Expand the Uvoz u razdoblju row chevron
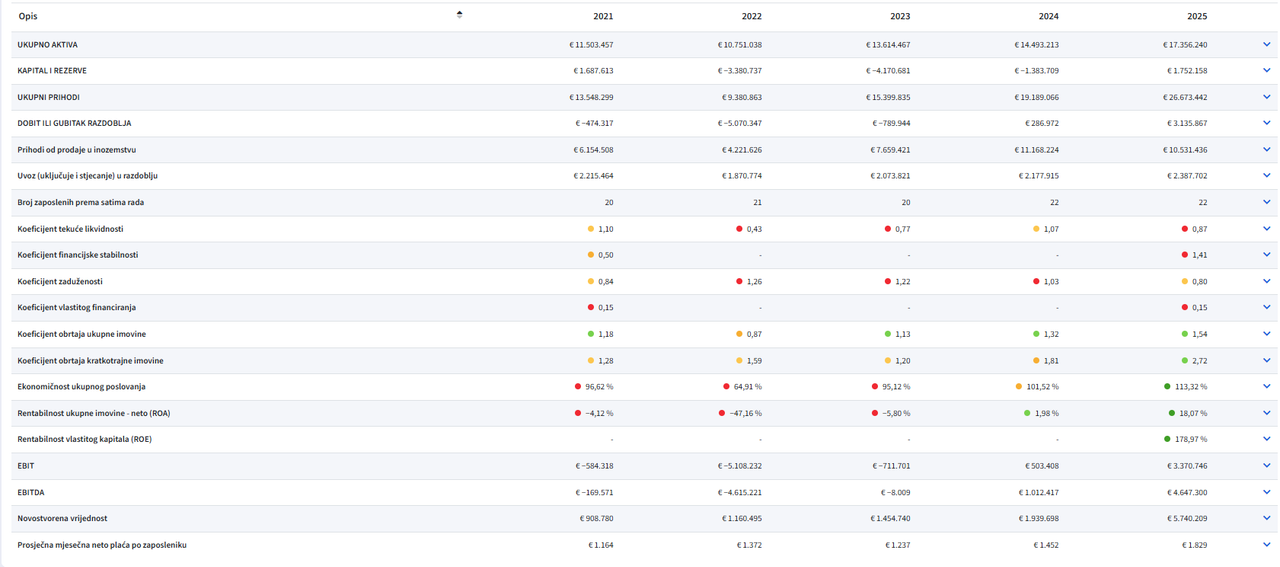This screenshot has width=1280, height=567. [x=1266, y=175]
